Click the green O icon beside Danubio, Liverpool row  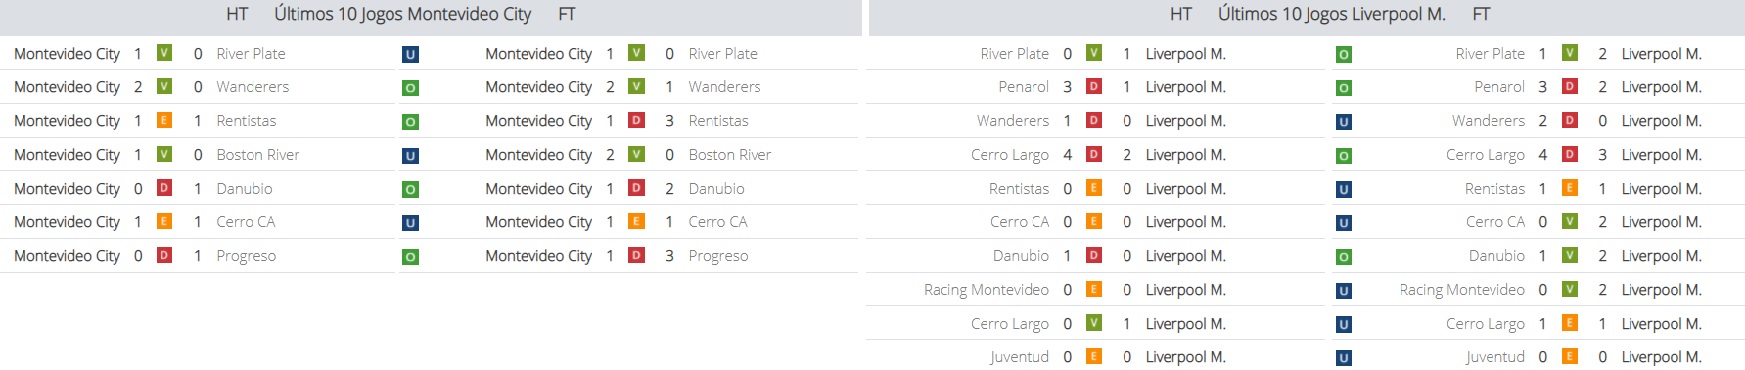pyautogui.click(x=1344, y=257)
